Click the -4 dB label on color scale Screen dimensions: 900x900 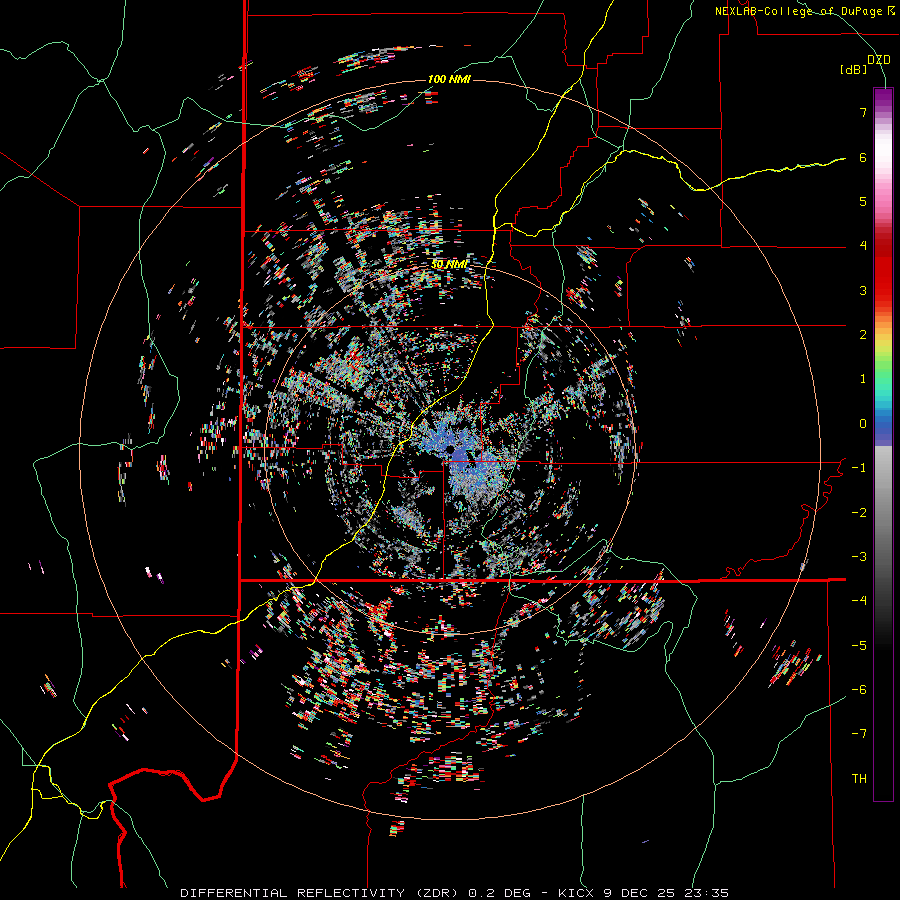[859, 601]
